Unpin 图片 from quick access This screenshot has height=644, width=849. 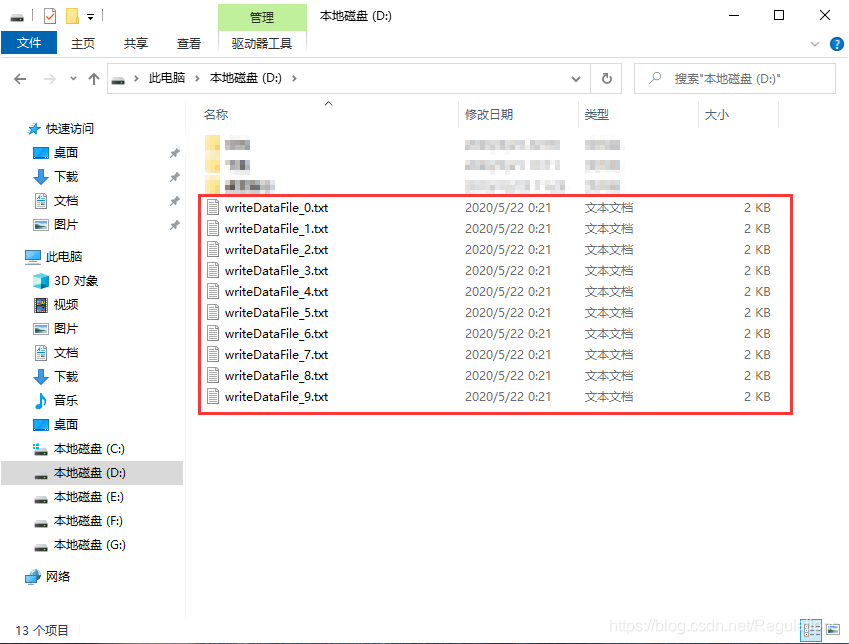coord(175,224)
